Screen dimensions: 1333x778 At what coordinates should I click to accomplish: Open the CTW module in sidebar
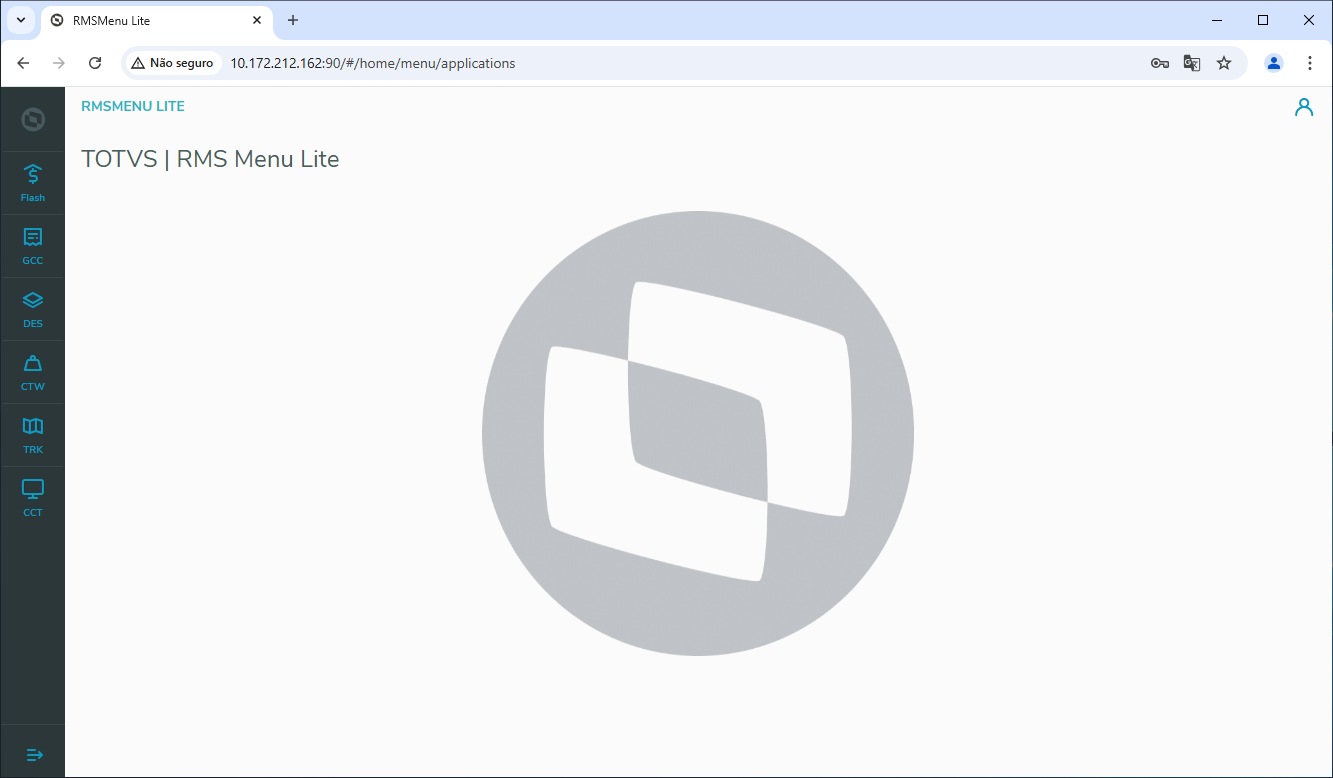[x=32, y=372]
